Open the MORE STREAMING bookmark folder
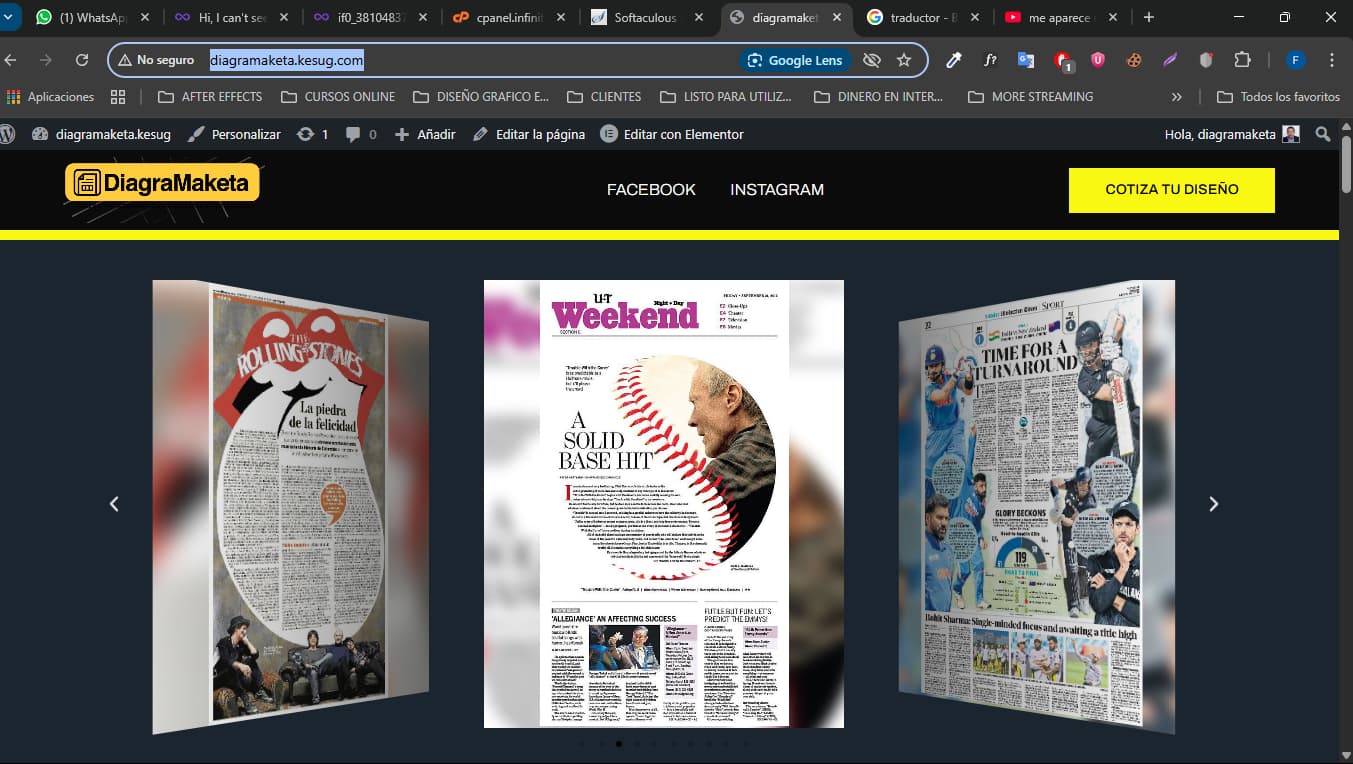The image size is (1353, 764). point(1031,97)
